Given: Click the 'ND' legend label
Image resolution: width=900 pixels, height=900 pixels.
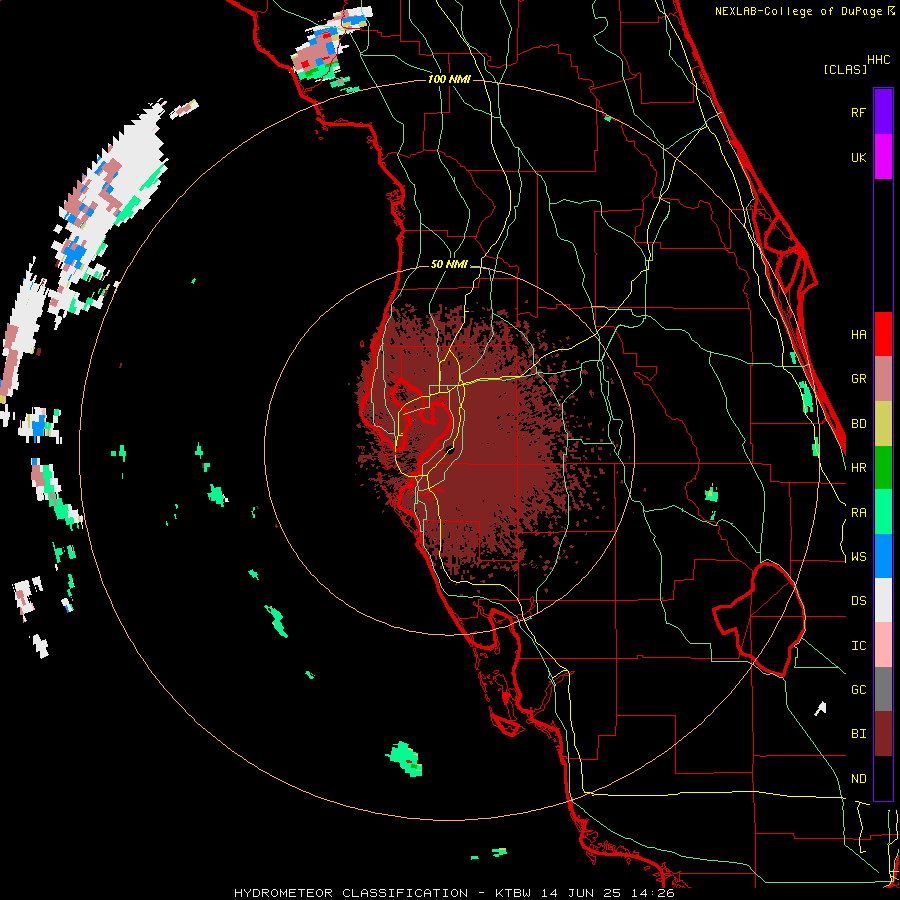Looking at the screenshot, I should tap(858, 779).
